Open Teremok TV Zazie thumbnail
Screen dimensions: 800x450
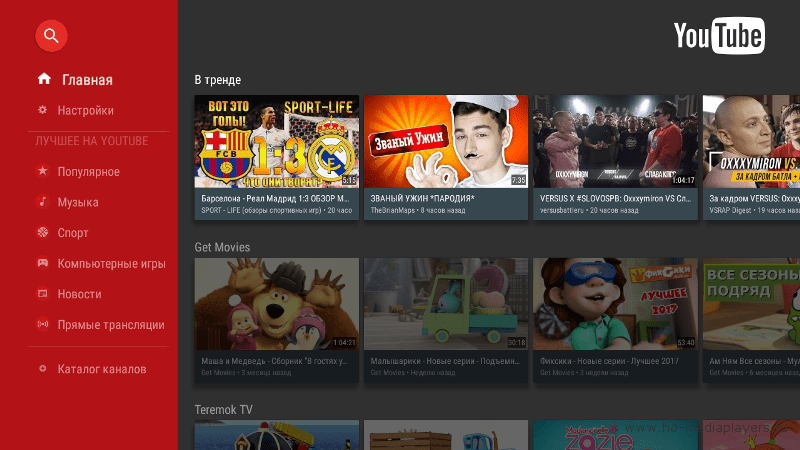(615, 435)
